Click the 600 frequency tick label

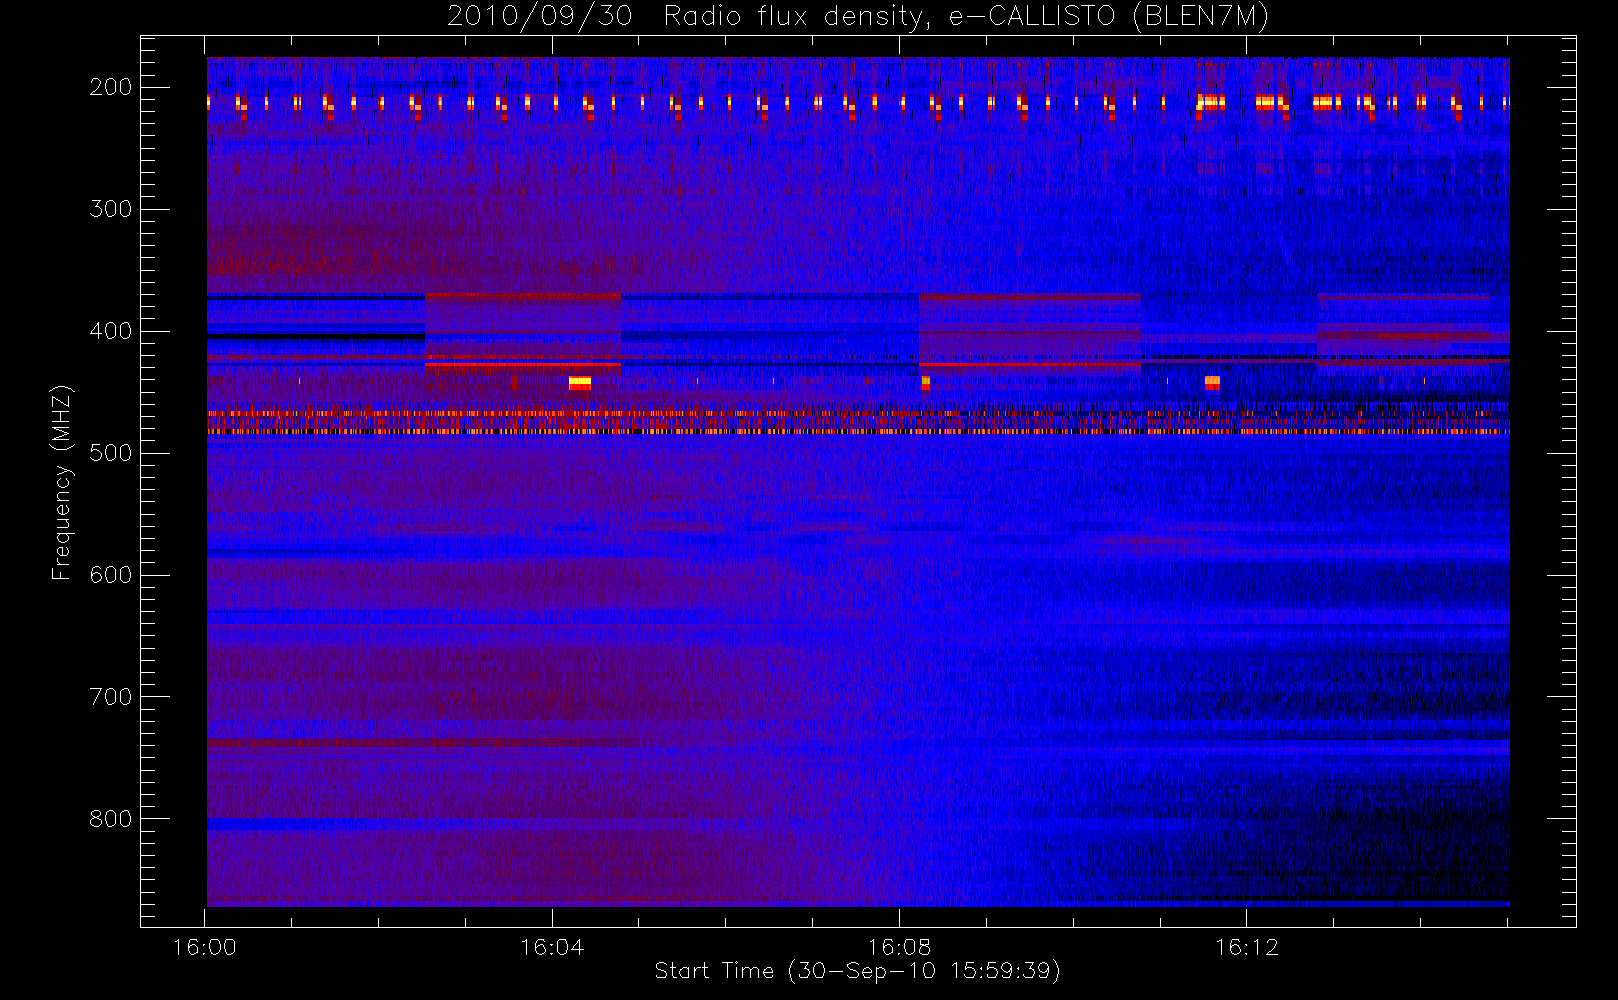pyautogui.click(x=111, y=575)
